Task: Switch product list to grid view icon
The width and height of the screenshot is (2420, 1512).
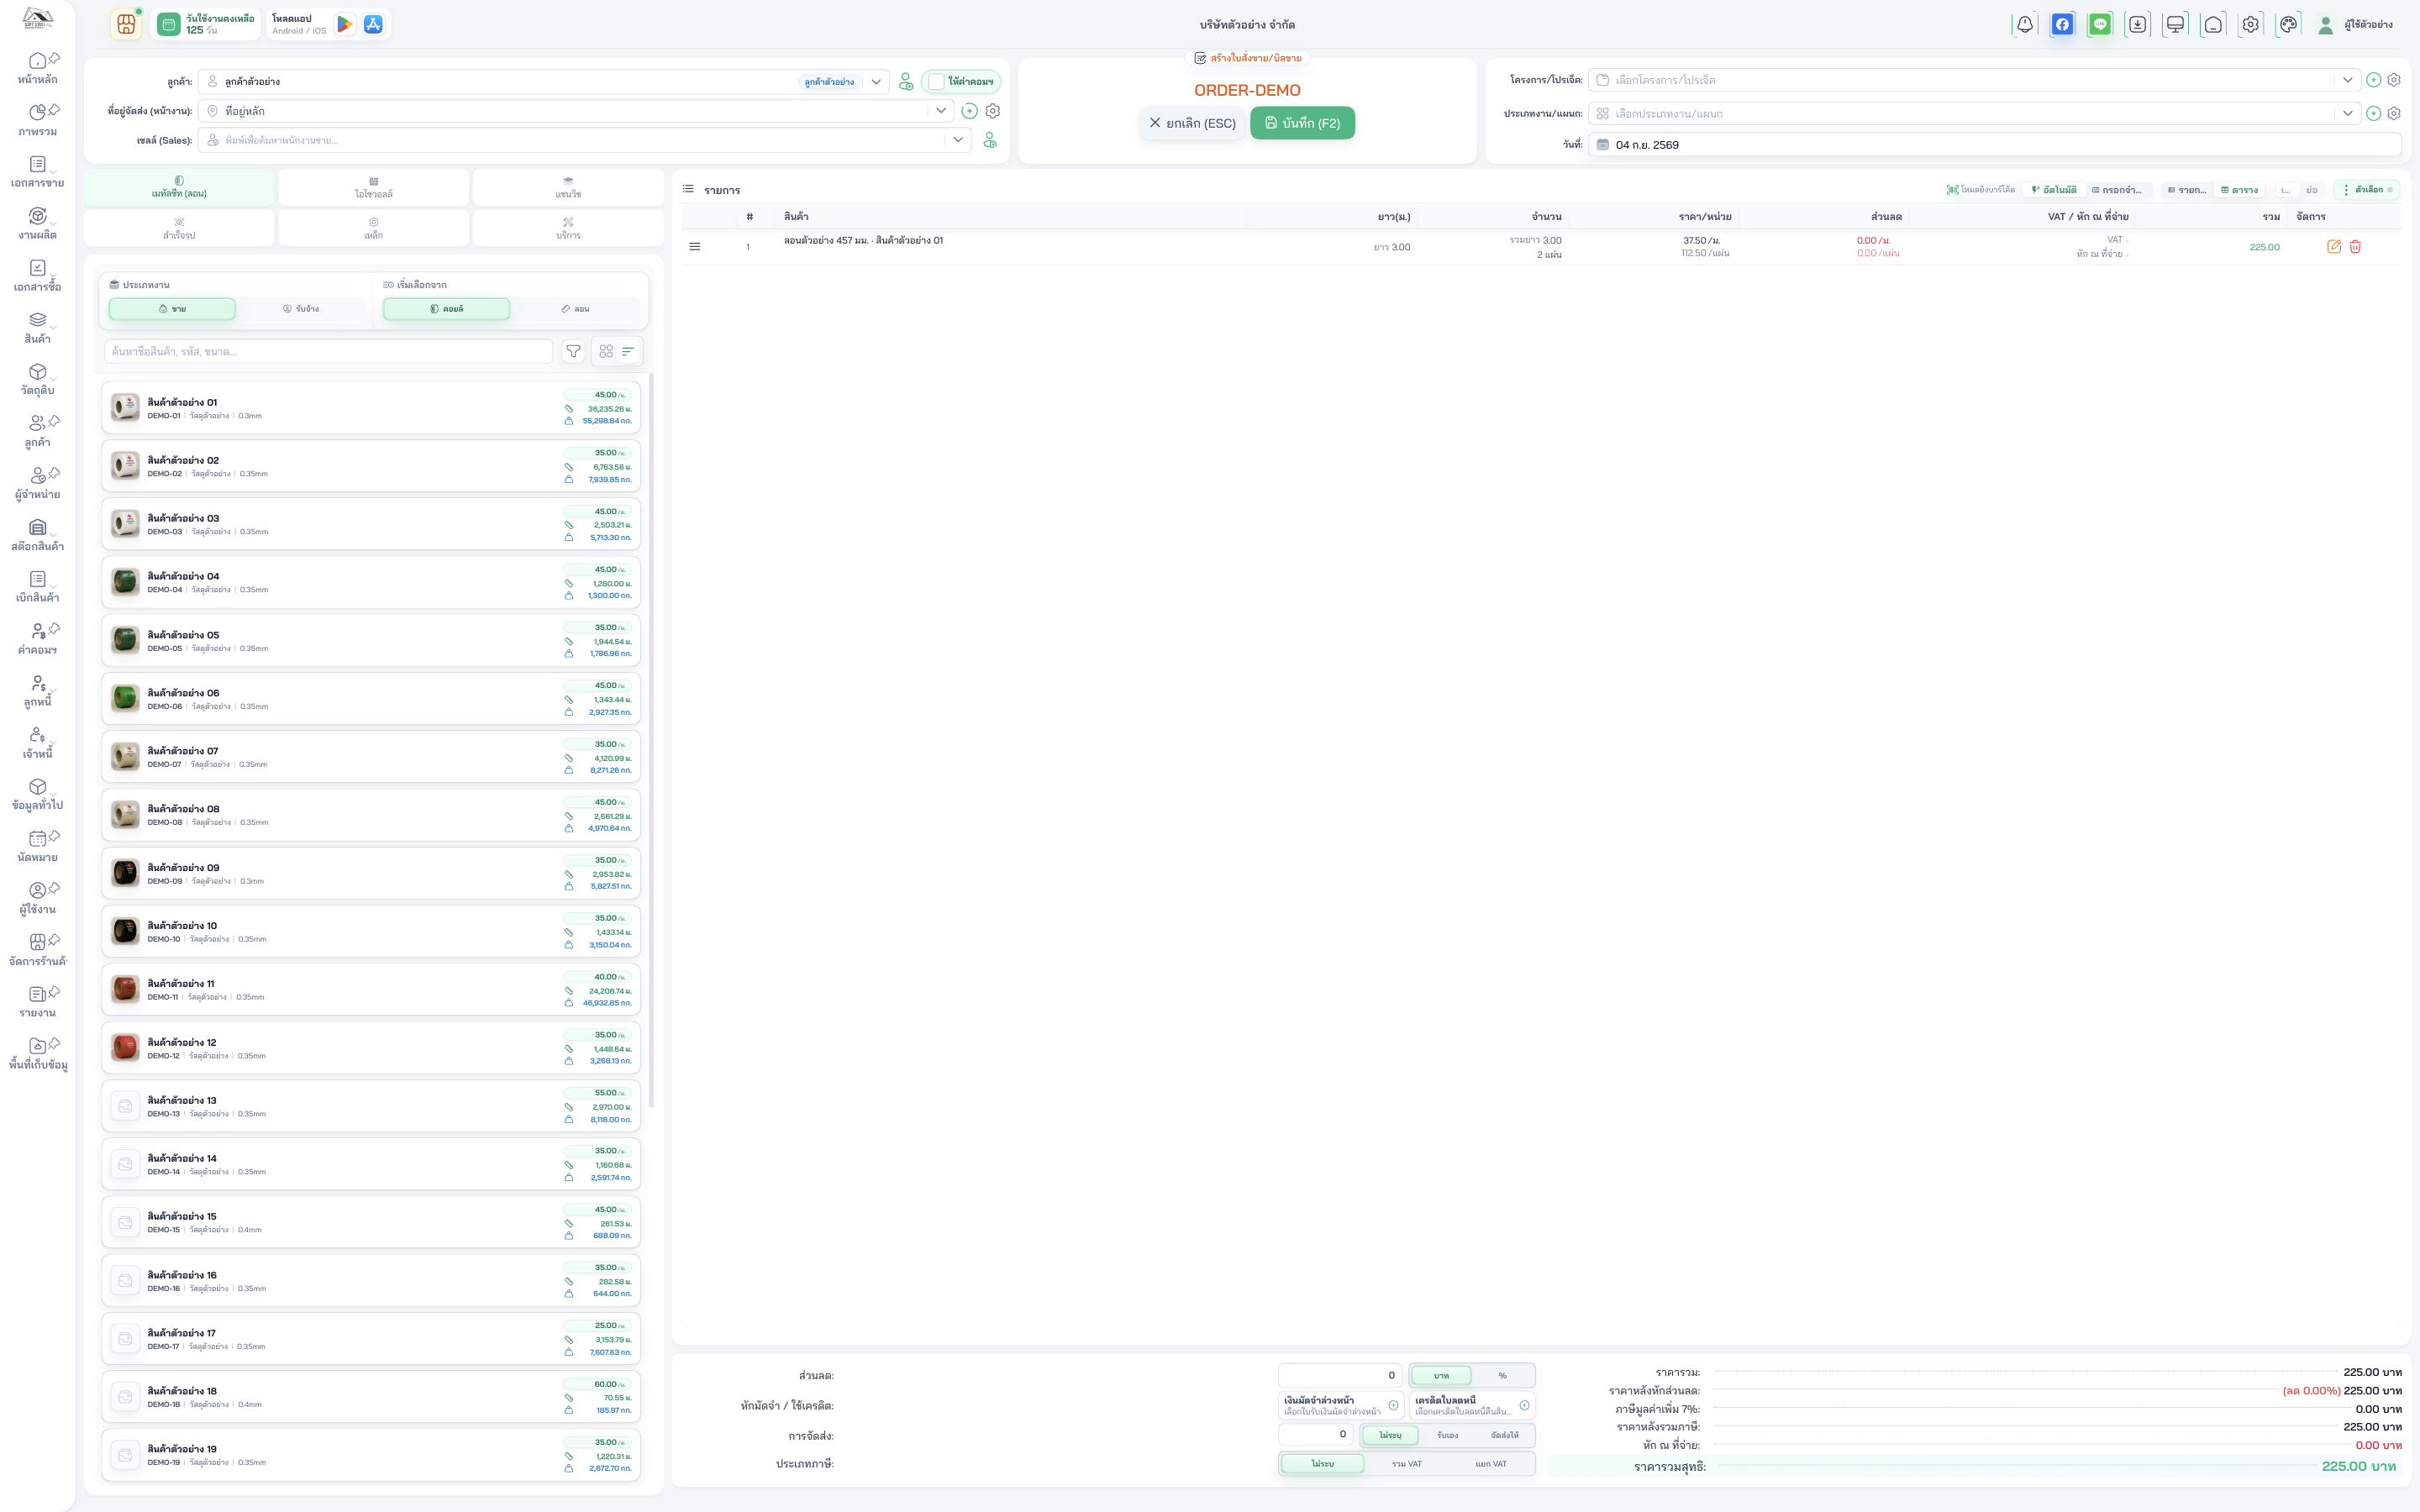Action: 606,351
